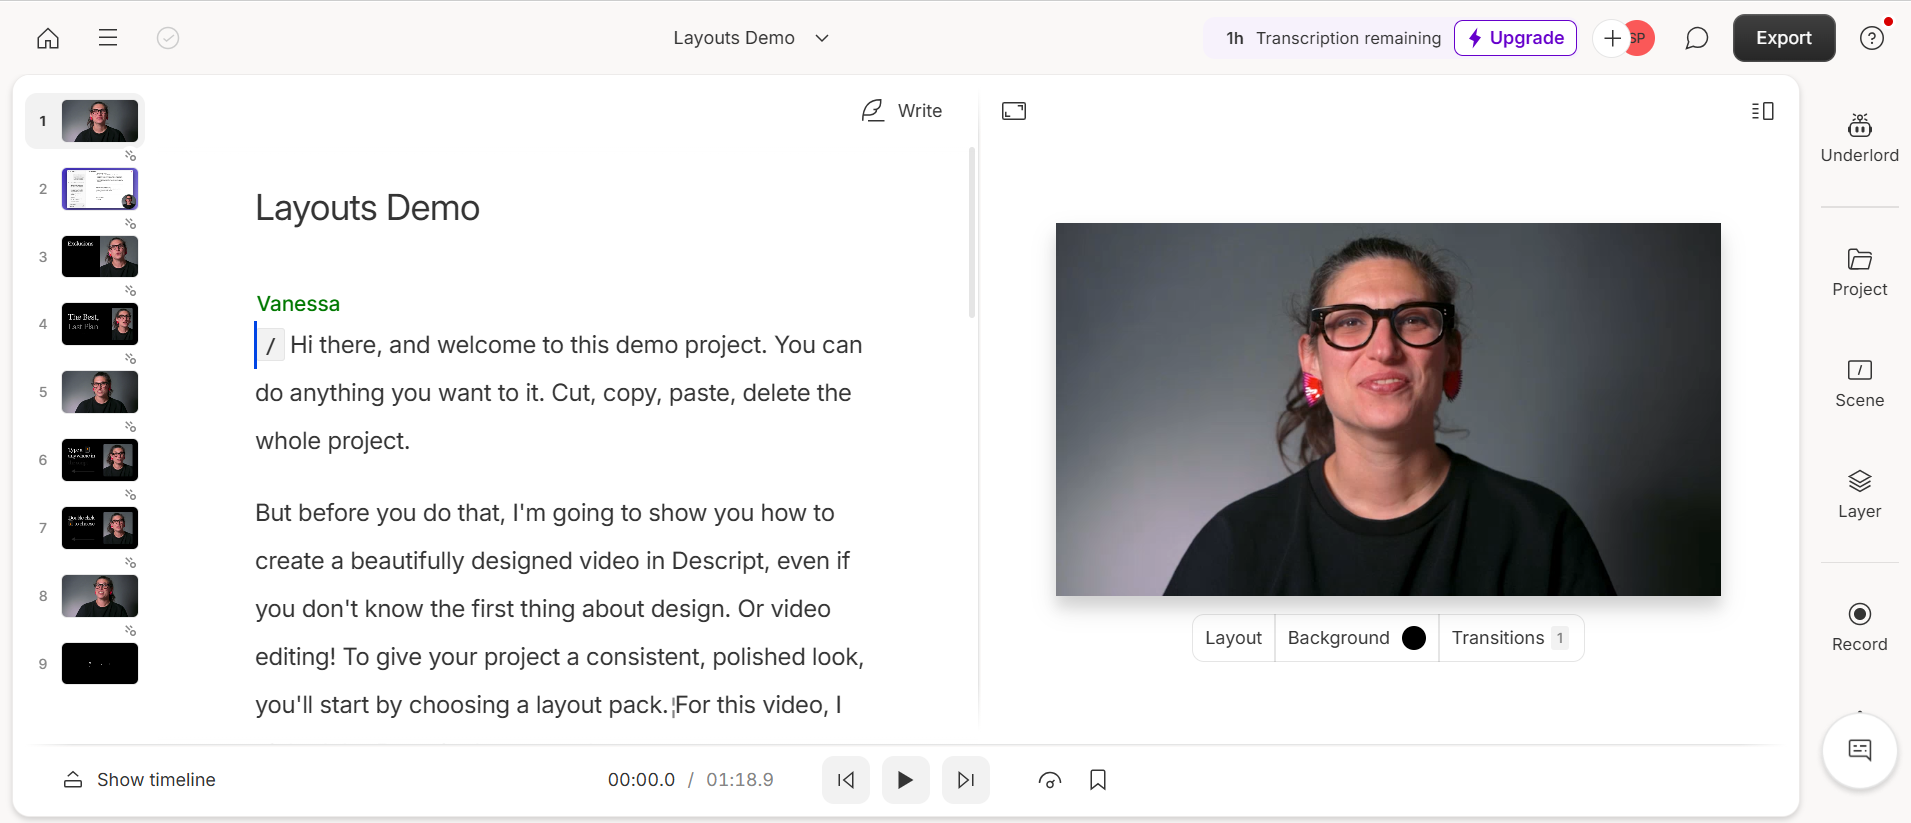1911x823 pixels.
Task: Open the hamburger menu
Action: [108, 38]
